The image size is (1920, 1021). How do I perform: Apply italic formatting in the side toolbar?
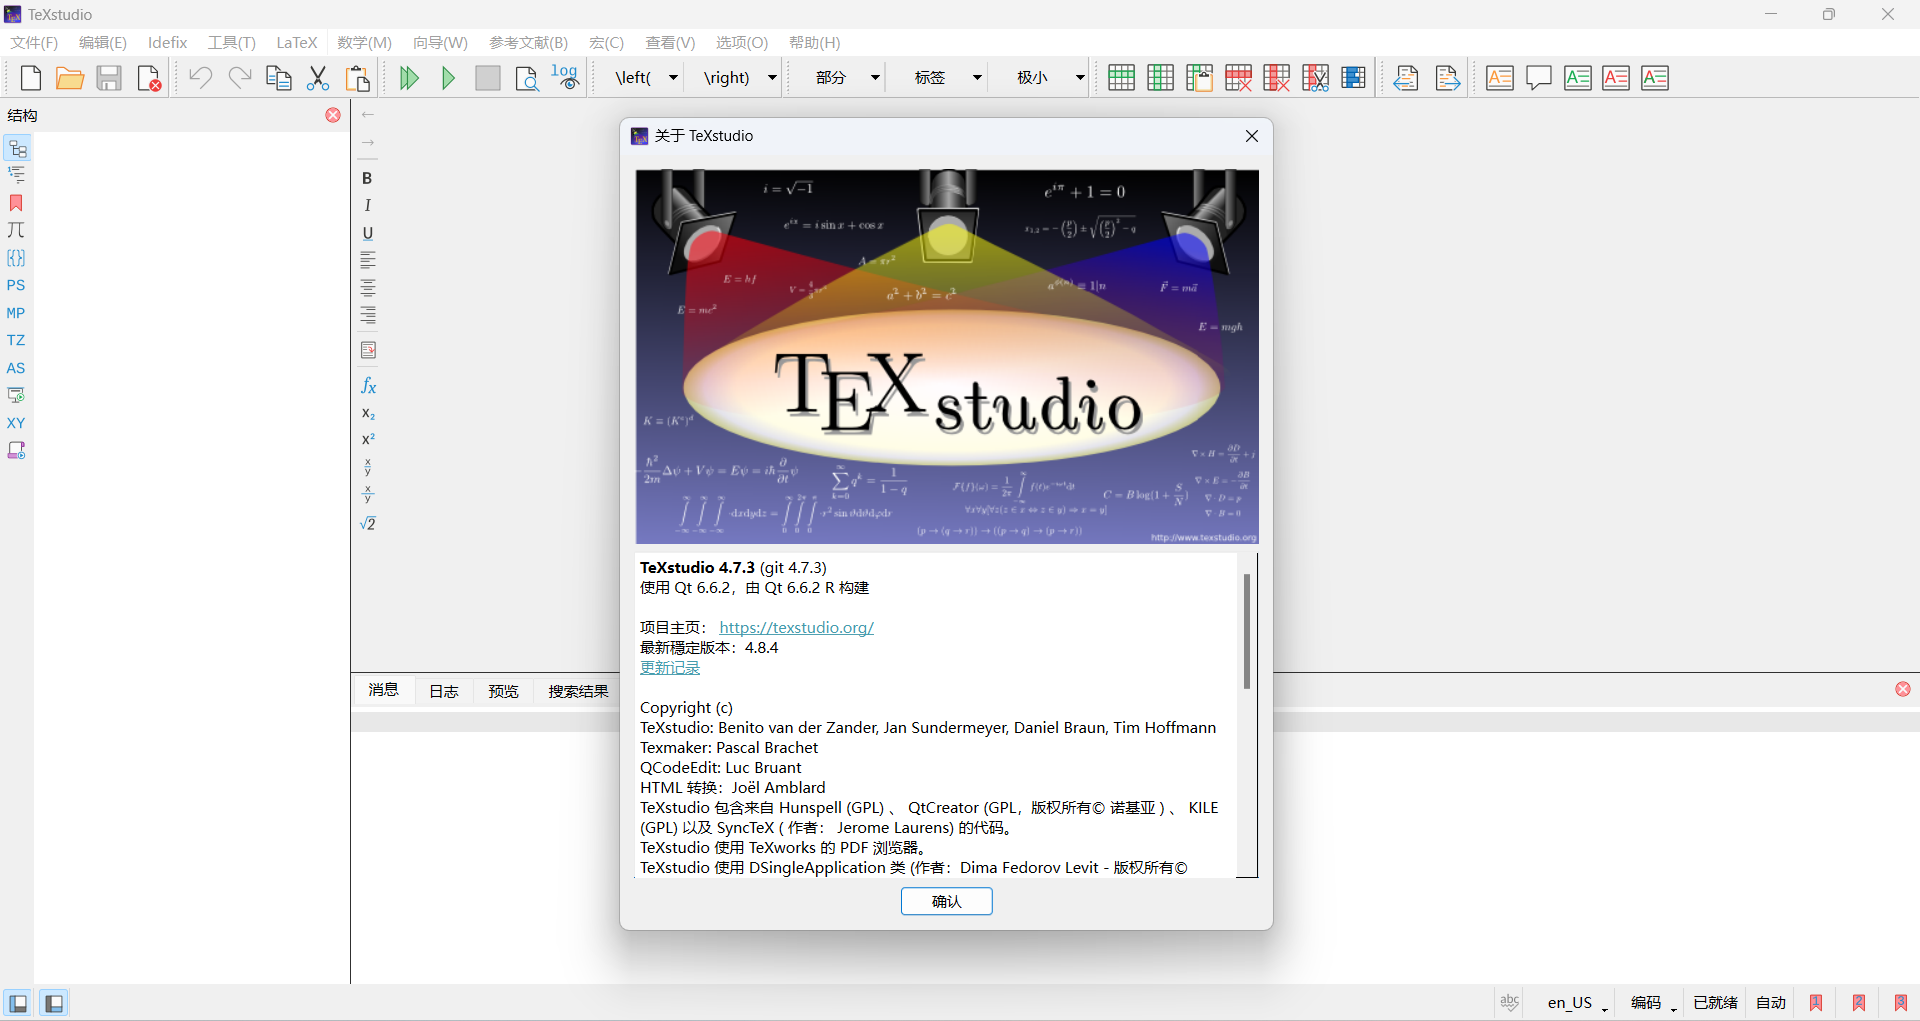coord(367,205)
